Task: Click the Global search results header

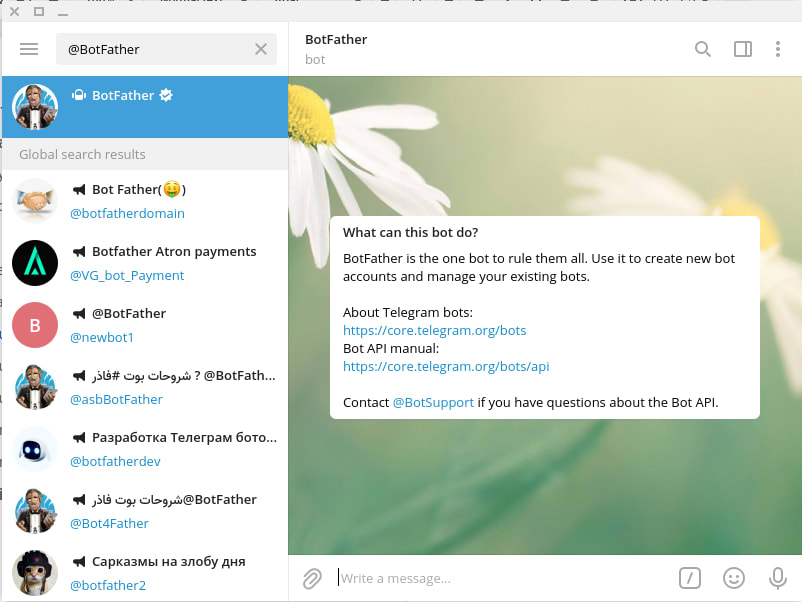Action: pyautogui.click(x=145, y=154)
